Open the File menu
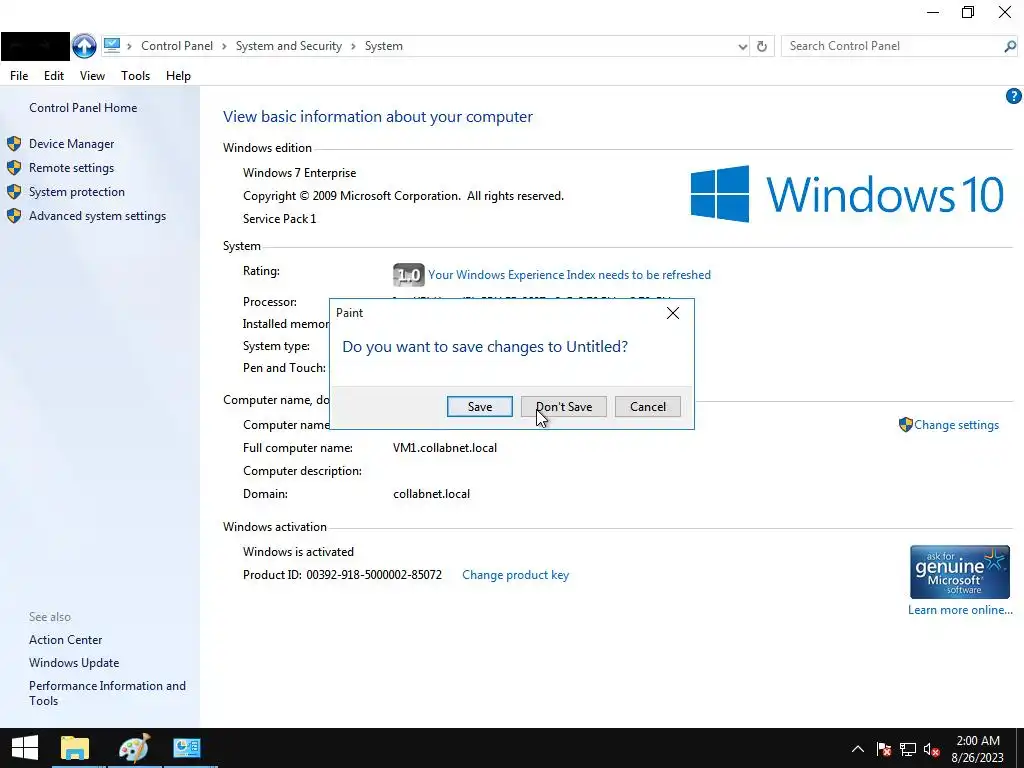The width and height of the screenshot is (1024, 768). (19, 76)
